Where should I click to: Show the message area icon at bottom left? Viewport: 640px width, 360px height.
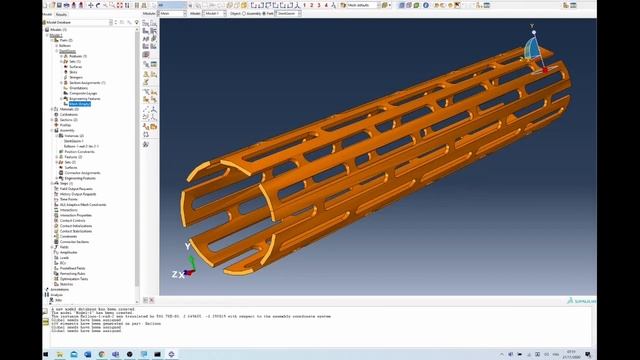(x=45, y=311)
